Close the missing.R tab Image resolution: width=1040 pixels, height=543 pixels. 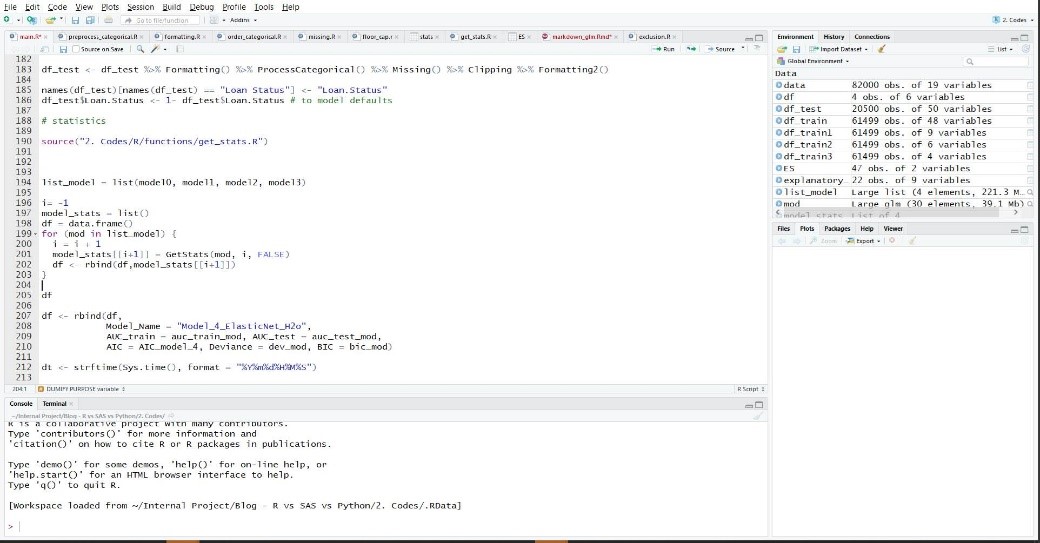tap(339, 37)
